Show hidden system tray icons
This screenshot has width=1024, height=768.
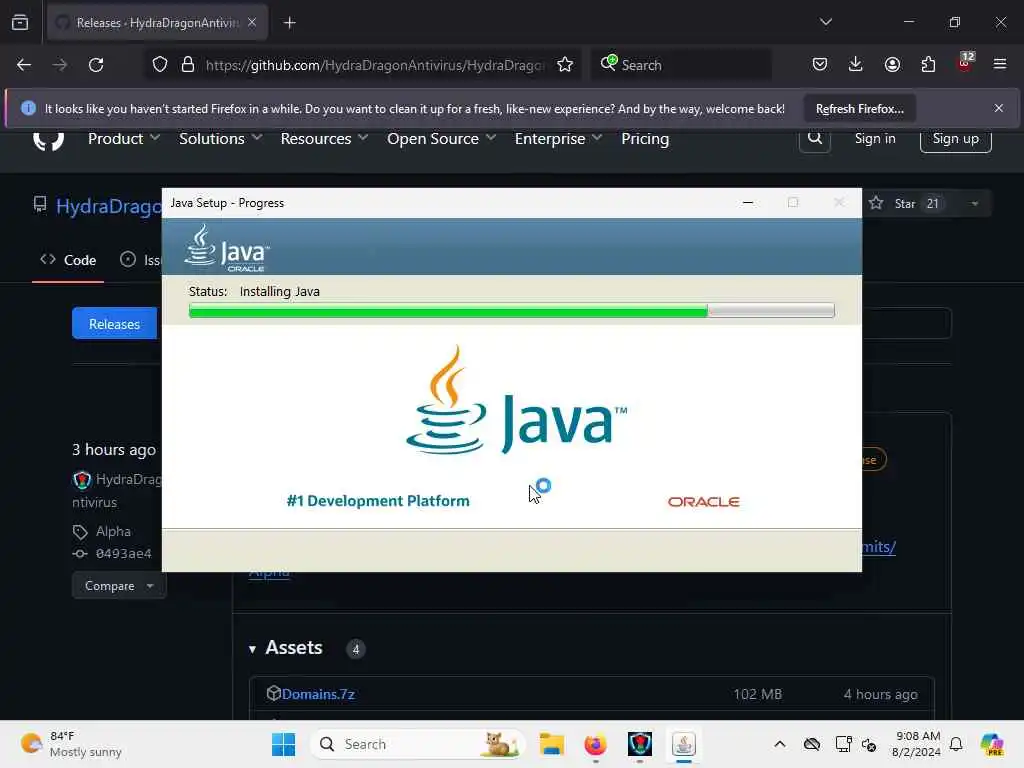(780, 744)
